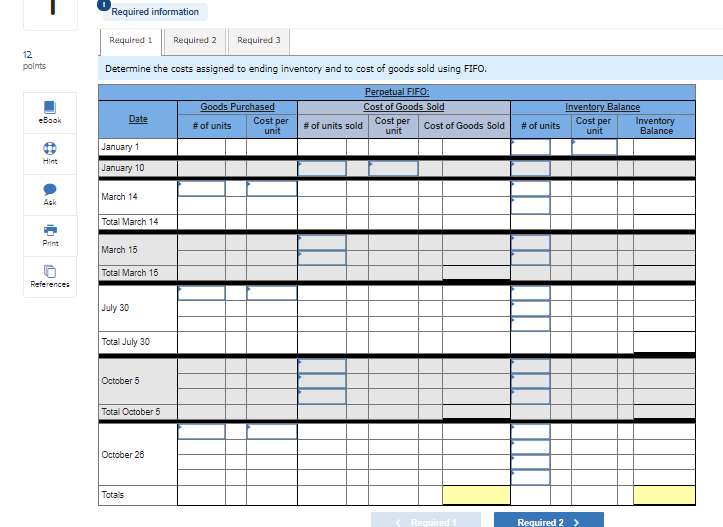Select March 15 first inventory units field

[x=530, y=243]
